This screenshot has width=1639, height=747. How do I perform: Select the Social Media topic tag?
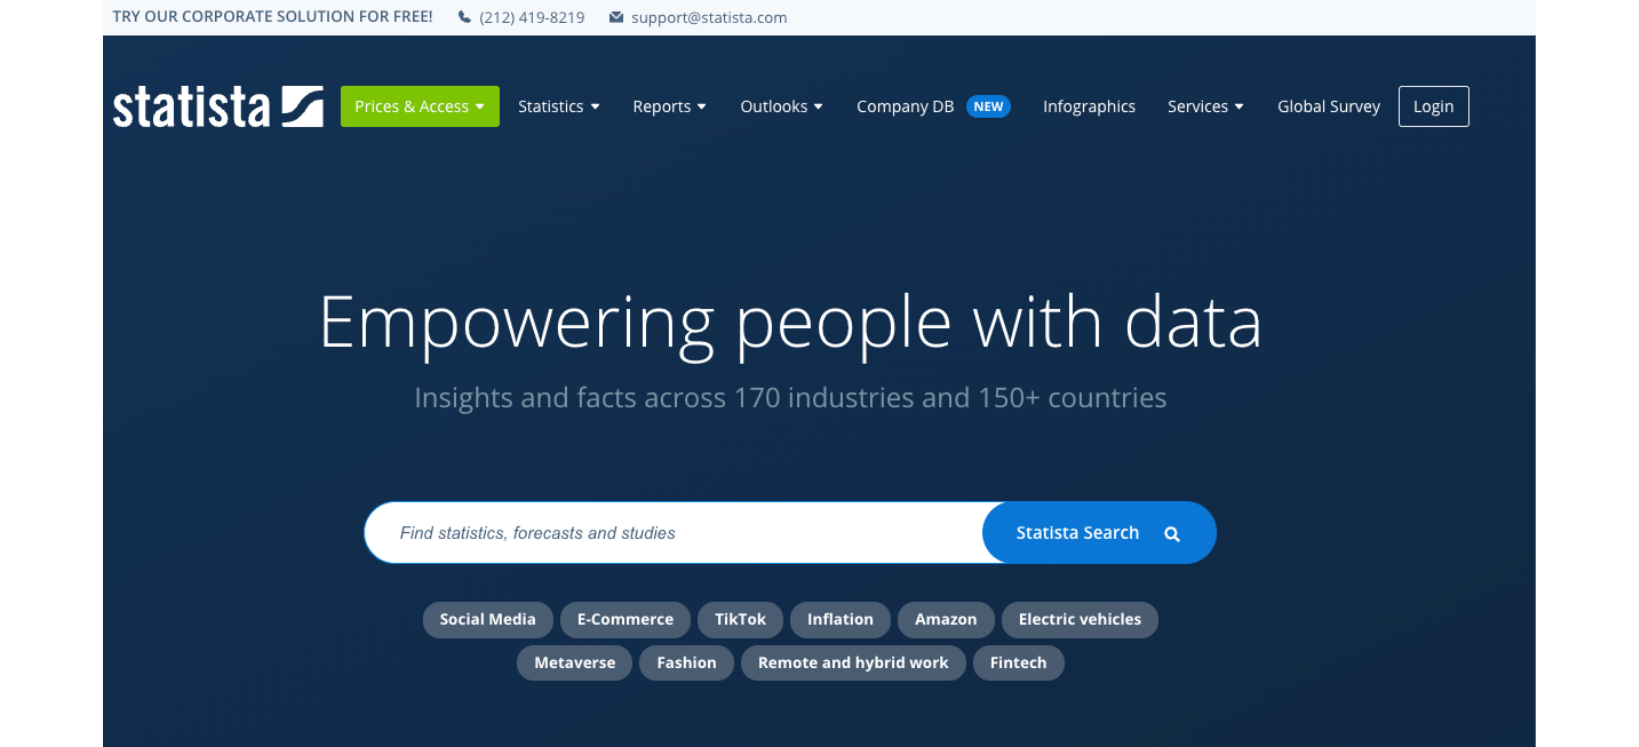(488, 620)
